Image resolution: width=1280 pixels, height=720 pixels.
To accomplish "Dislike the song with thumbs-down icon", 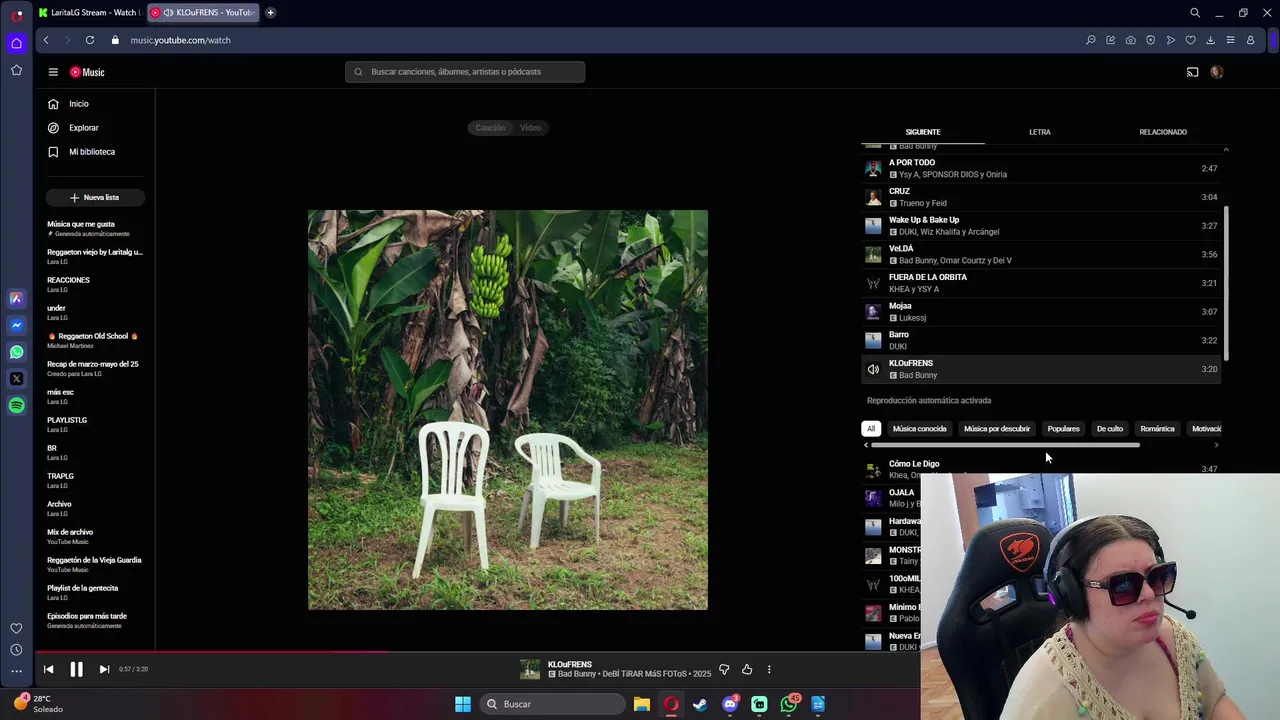I will click(724, 670).
